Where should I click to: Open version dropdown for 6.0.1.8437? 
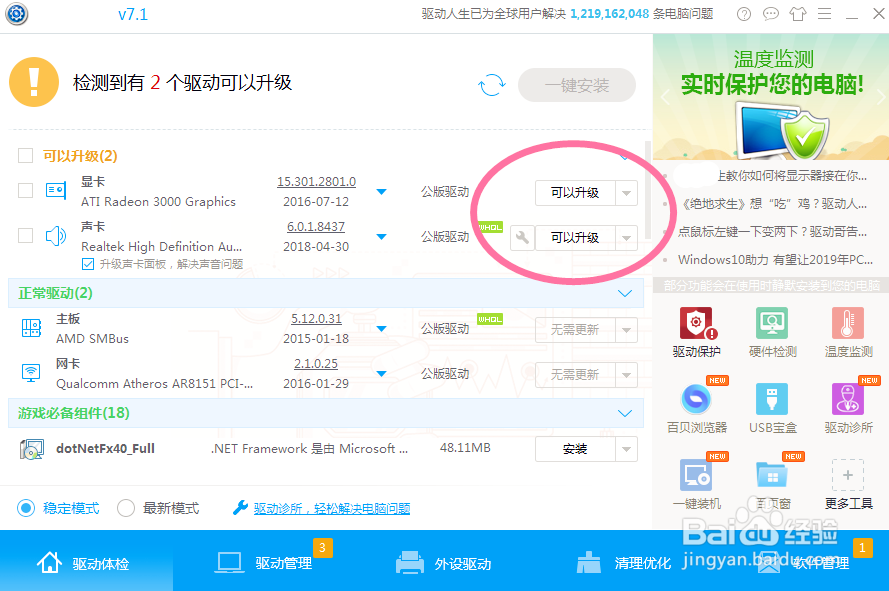click(x=382, y=237)
